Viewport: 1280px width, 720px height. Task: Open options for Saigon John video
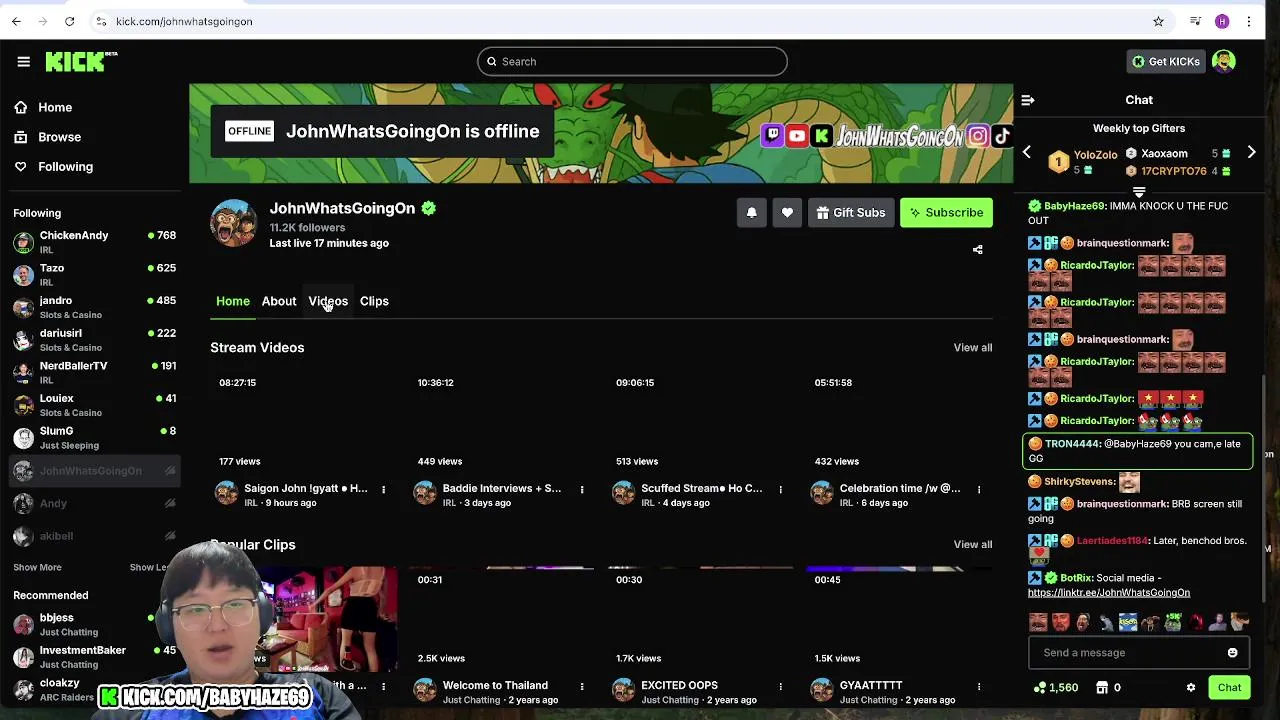point(383,490)
